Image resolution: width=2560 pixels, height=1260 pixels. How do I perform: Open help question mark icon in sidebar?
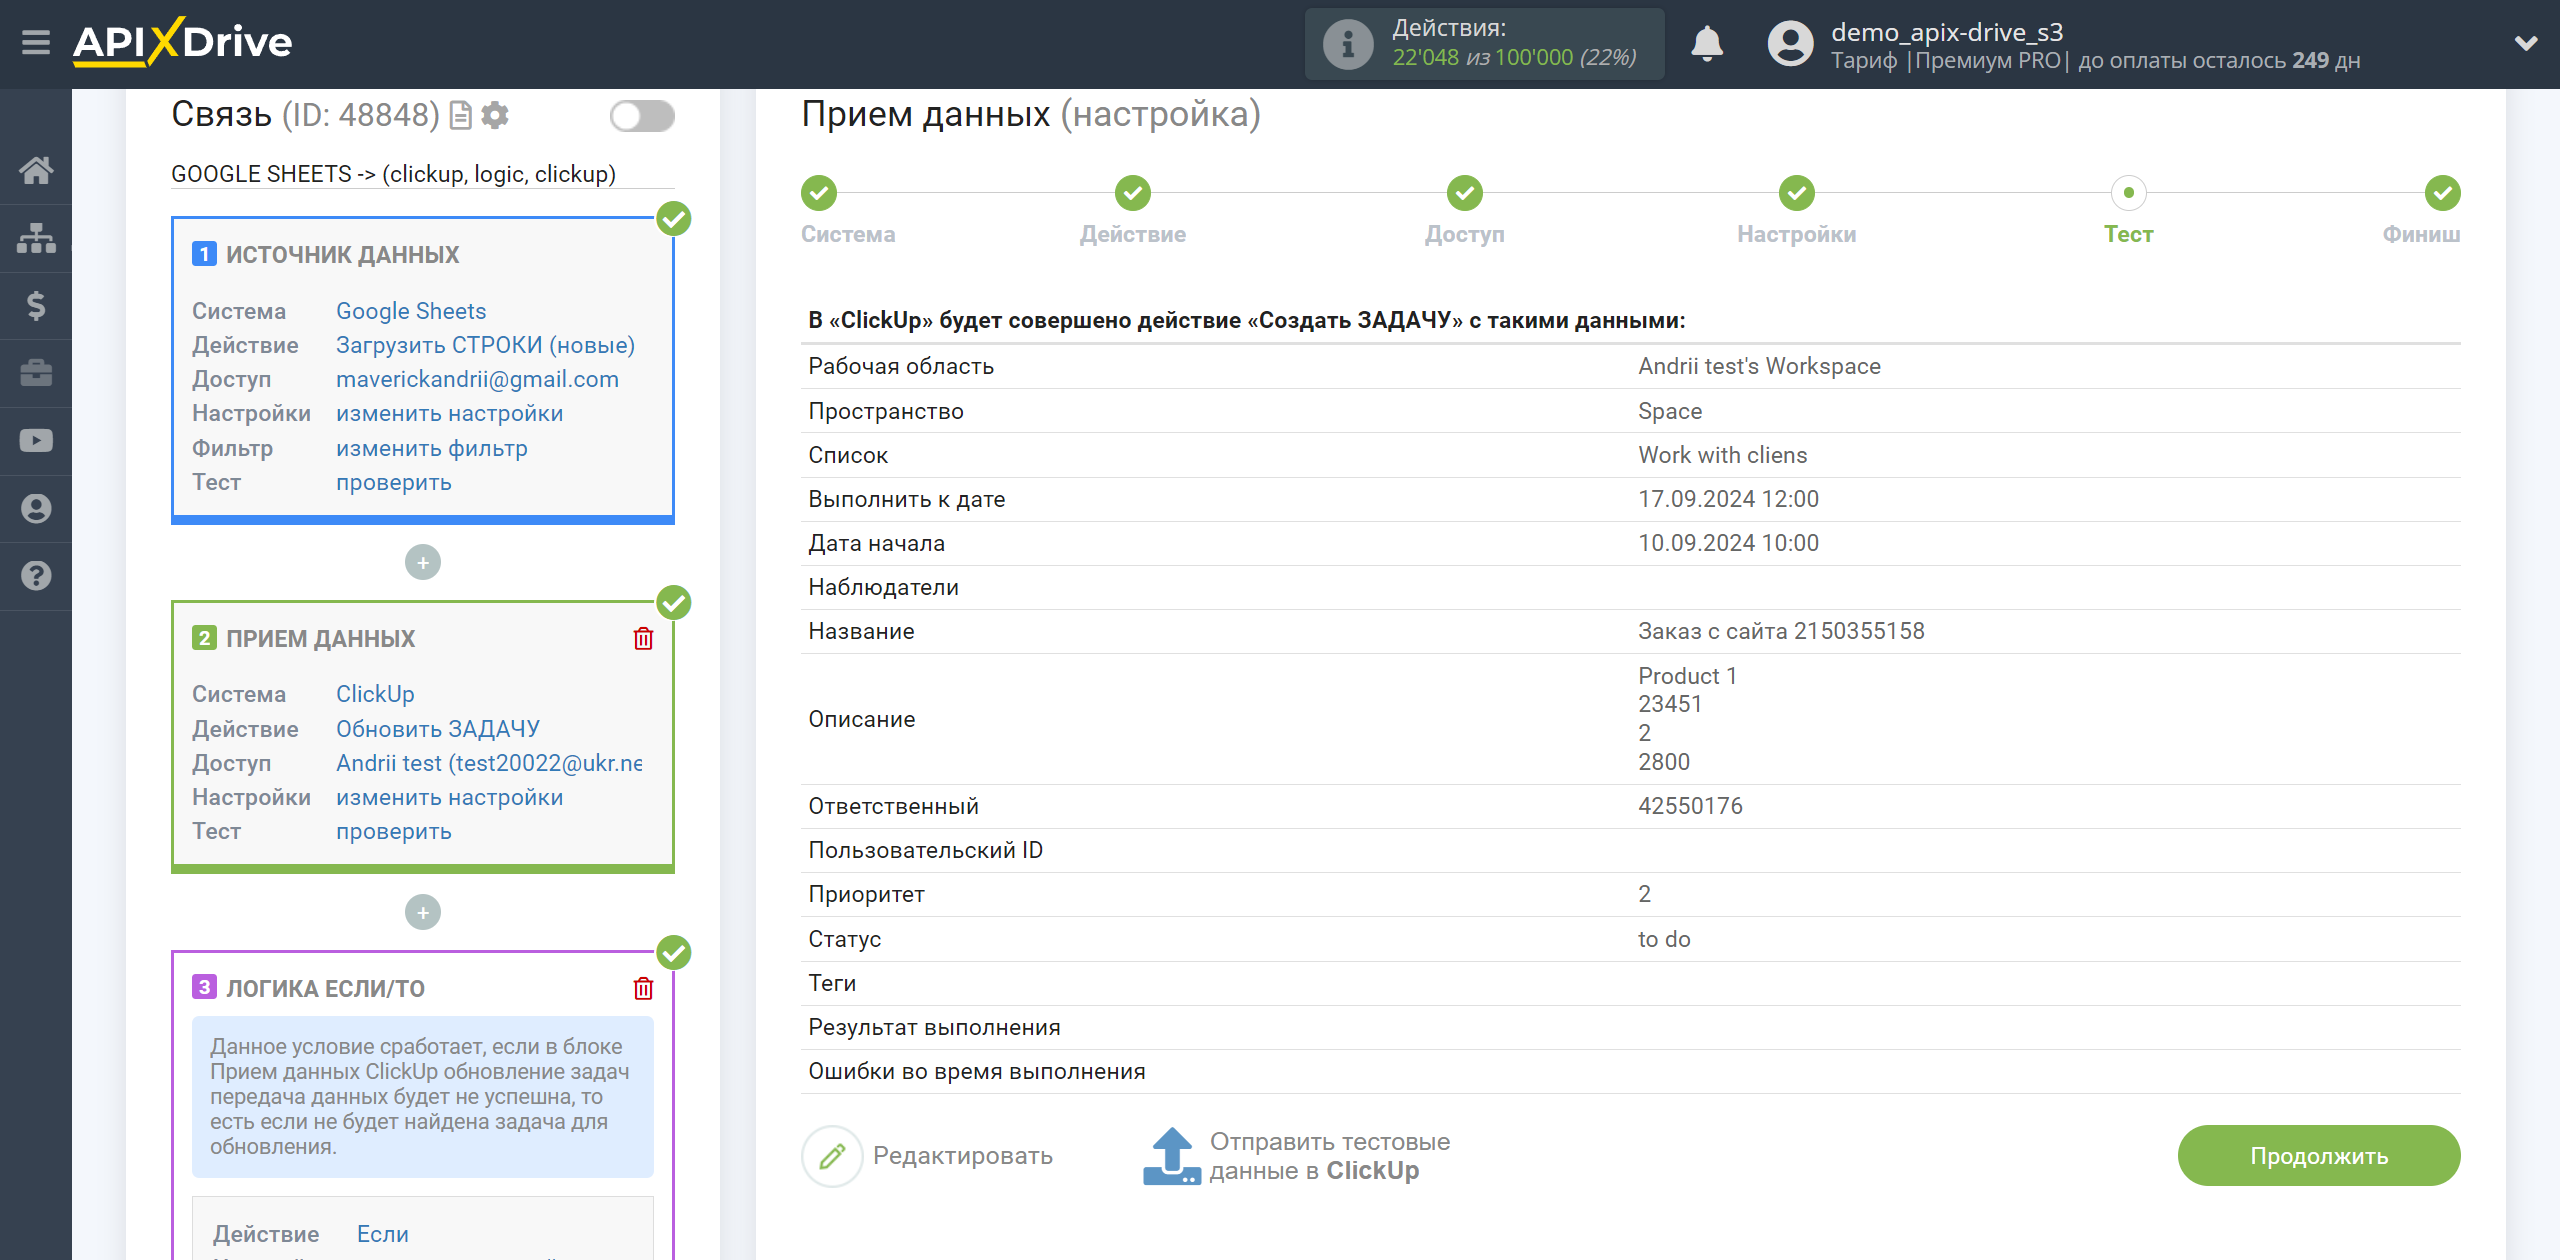[x=36, y=576]
